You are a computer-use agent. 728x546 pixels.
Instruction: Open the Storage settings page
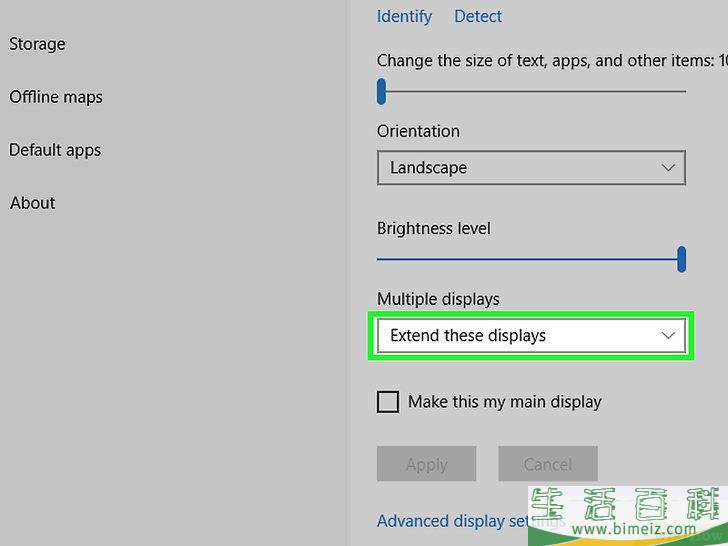point(37,44)
